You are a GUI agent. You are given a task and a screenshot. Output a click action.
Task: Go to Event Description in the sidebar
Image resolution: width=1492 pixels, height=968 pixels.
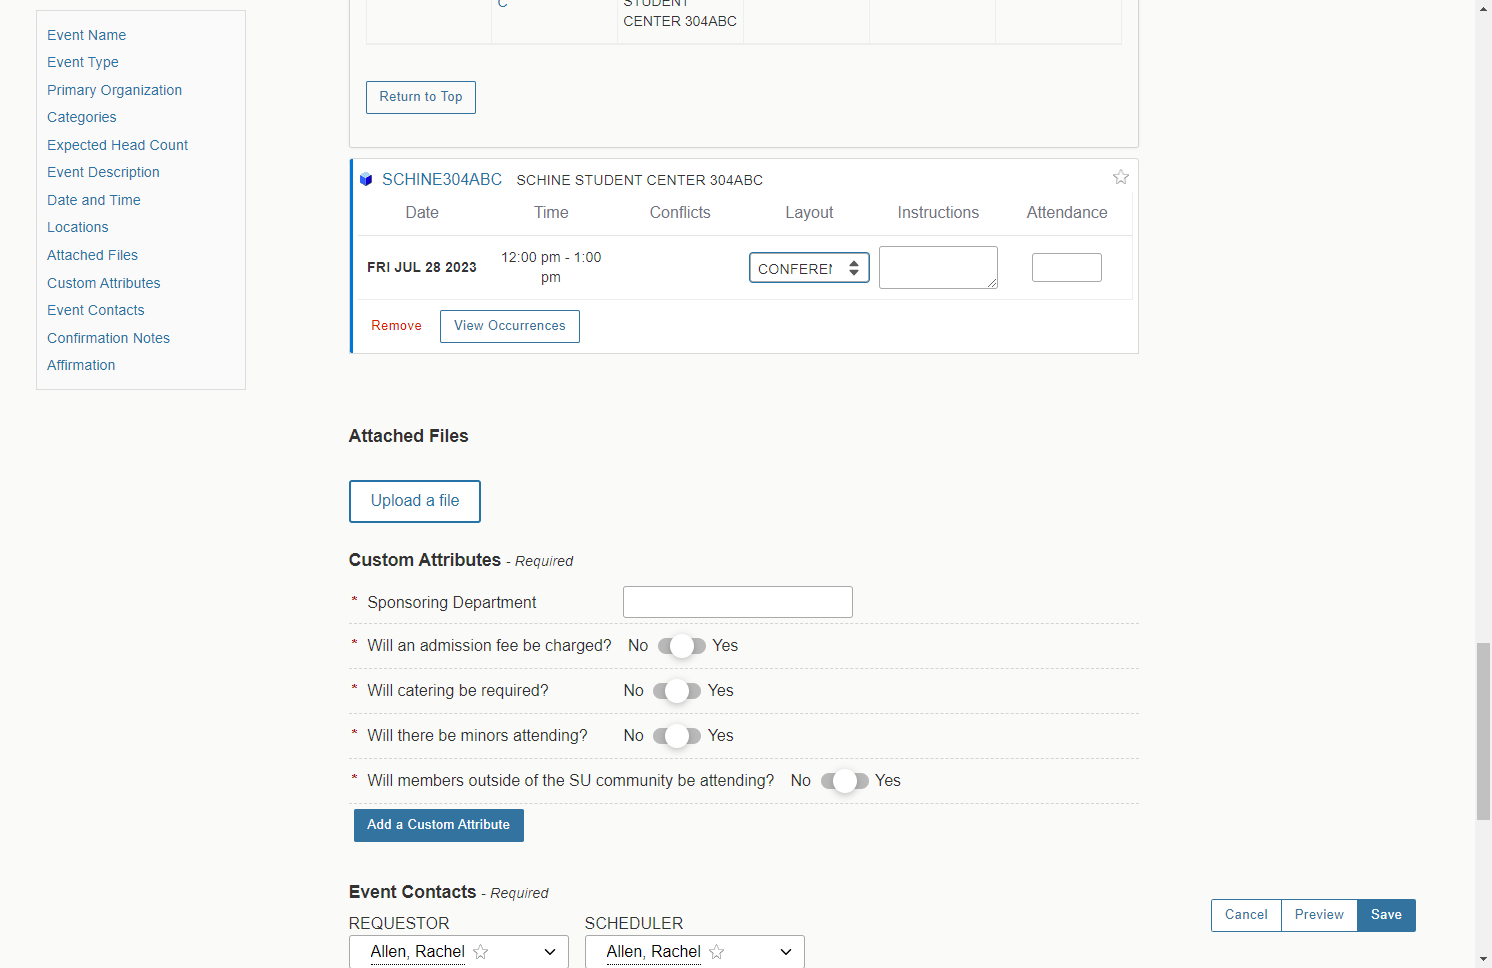click(x=103, y=172)
